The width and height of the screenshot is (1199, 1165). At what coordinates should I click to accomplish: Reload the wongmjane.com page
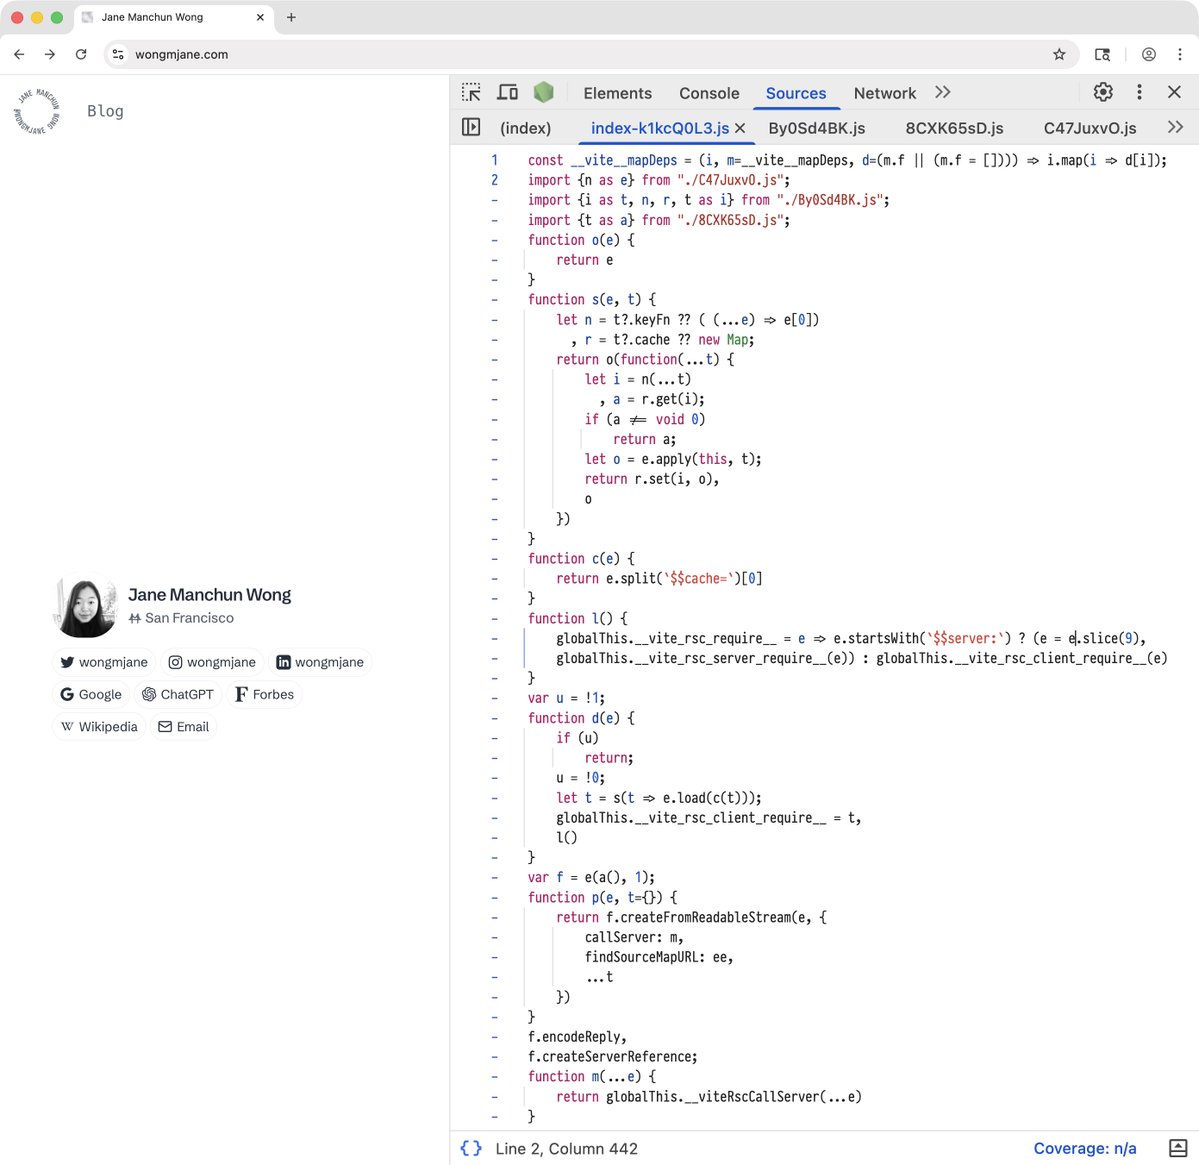81,54
